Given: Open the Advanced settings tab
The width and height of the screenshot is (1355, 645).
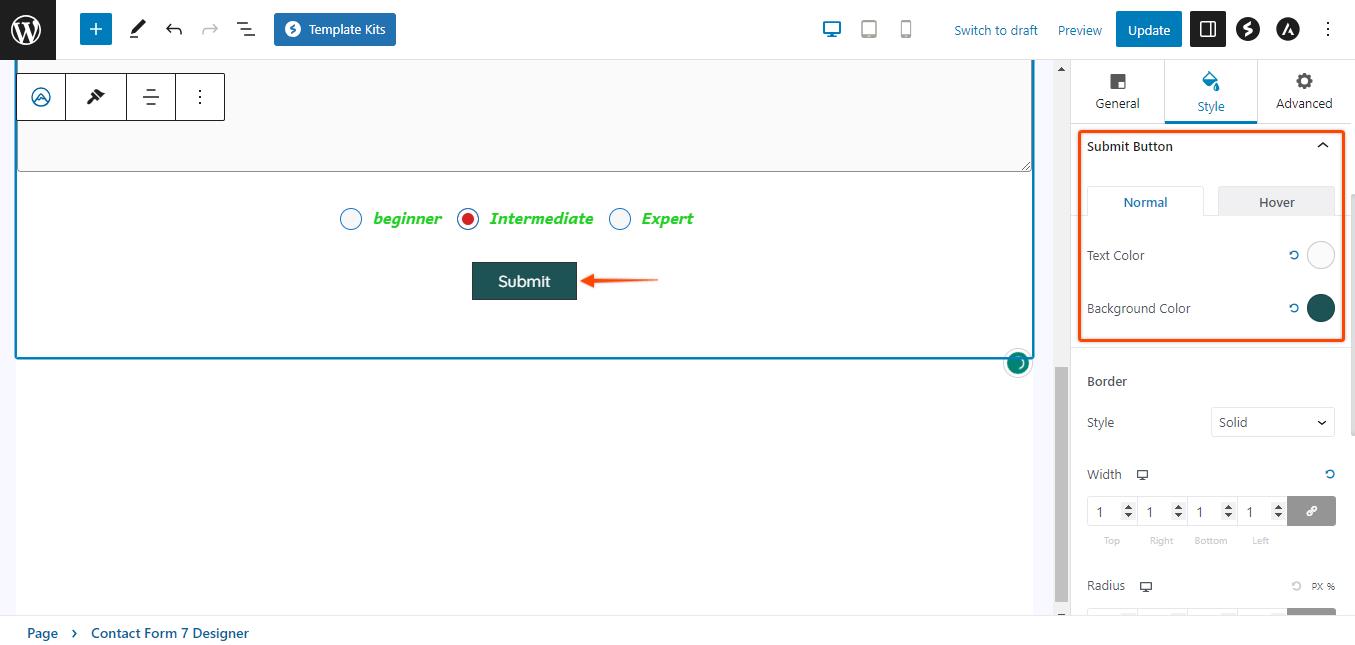Looking at the screenshot, I should pos(1303,91).
